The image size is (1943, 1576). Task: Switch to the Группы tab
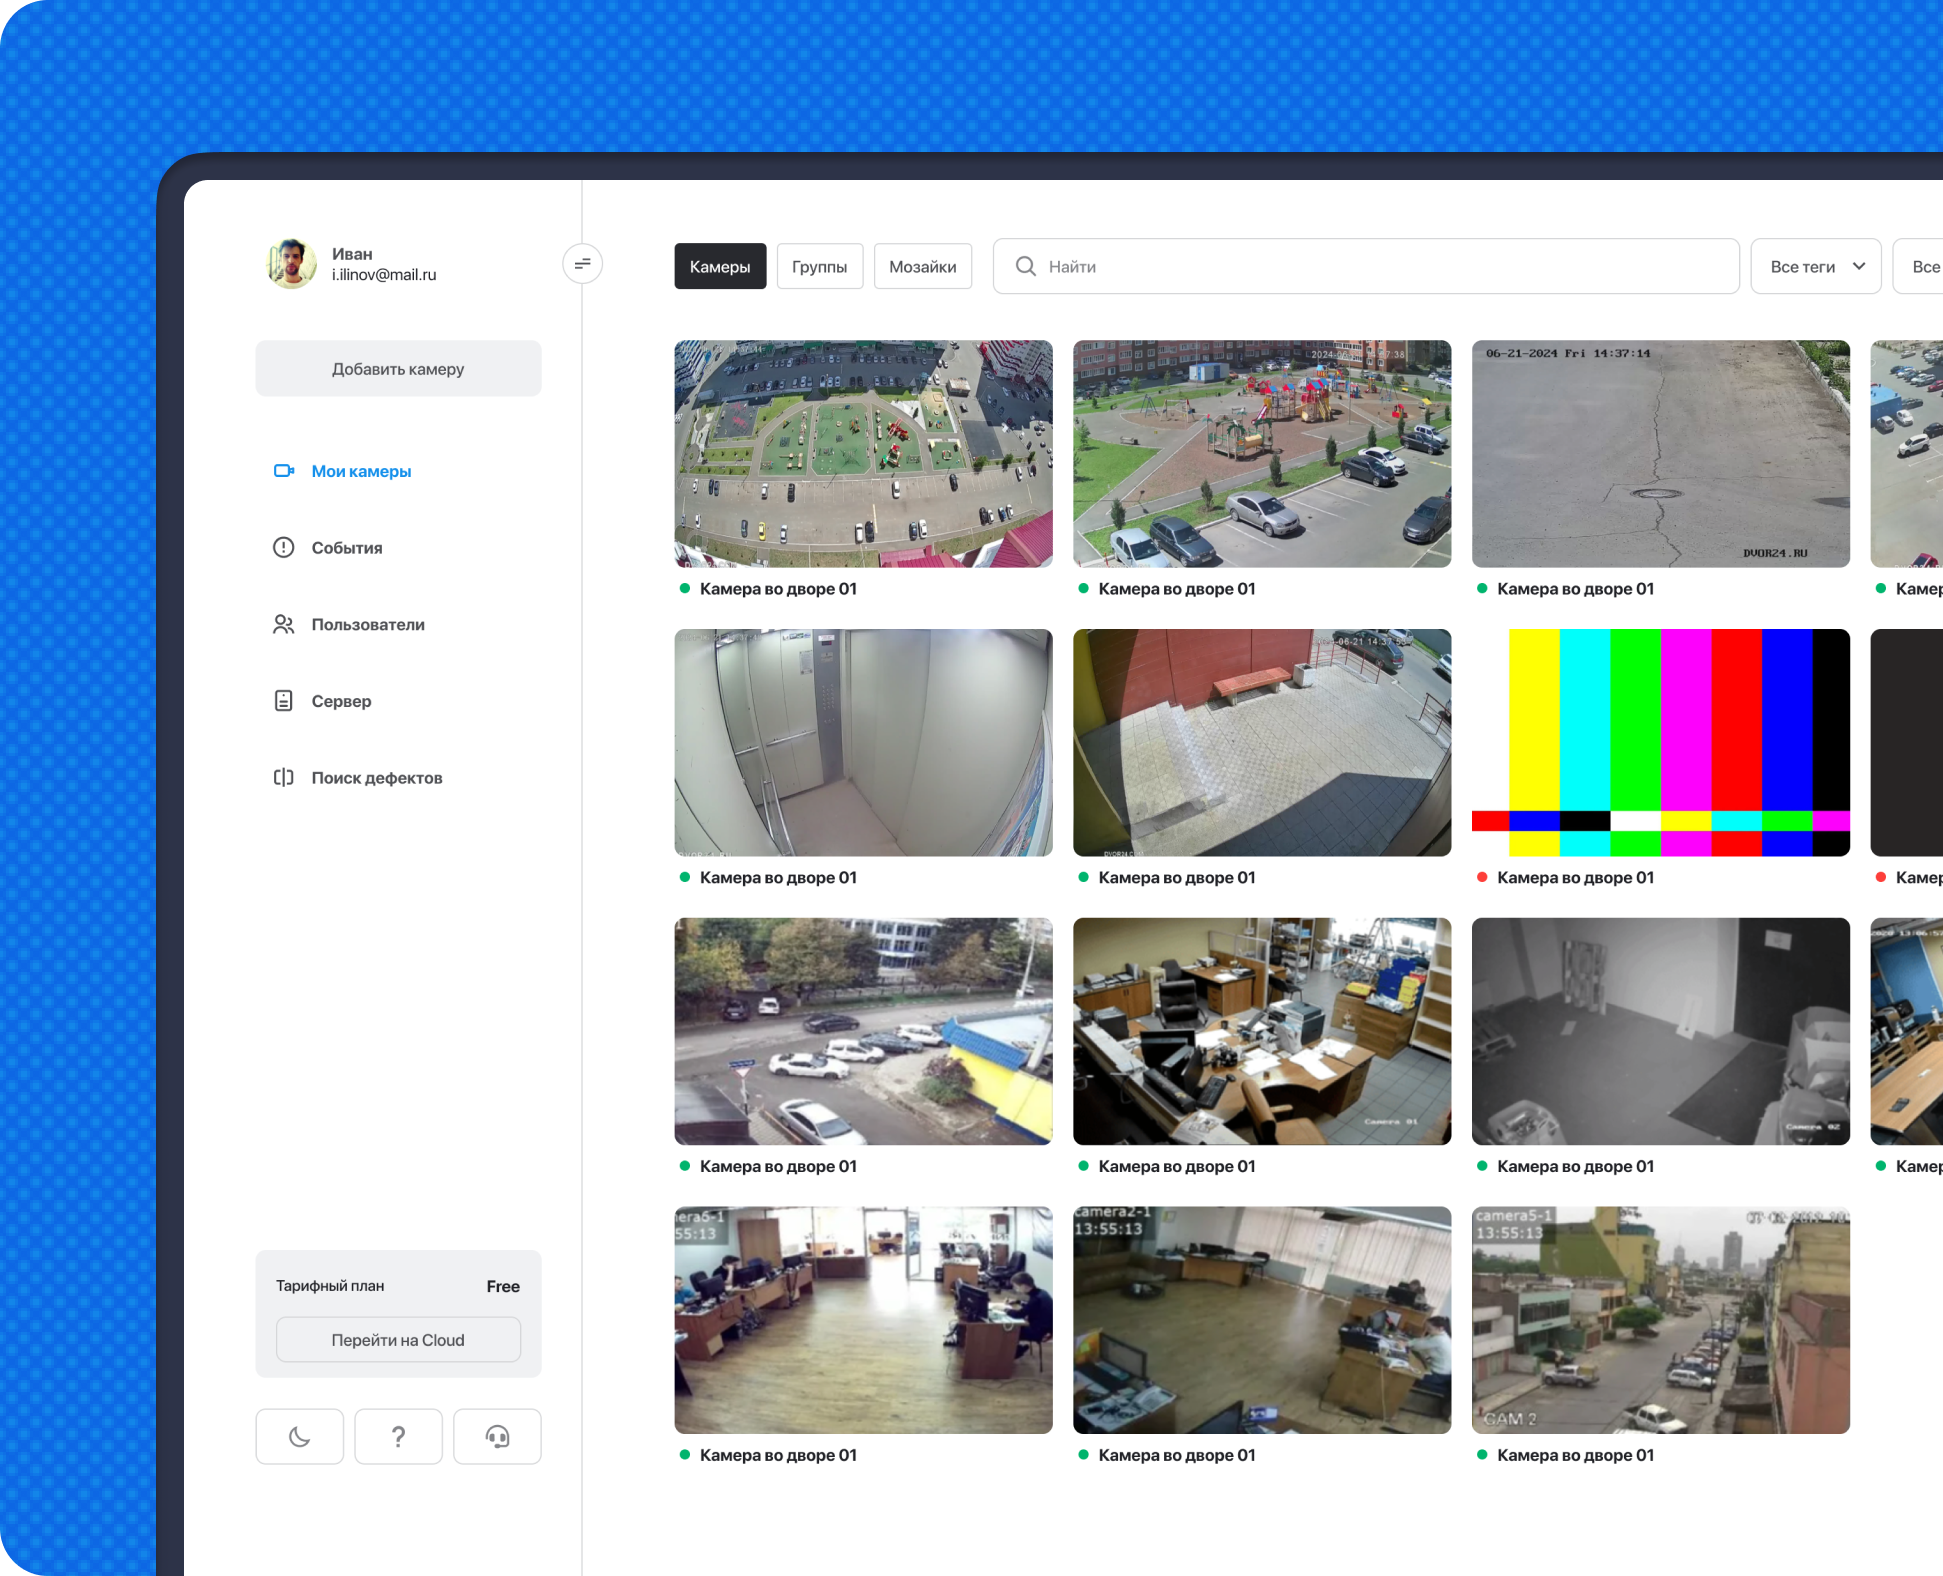819,267
